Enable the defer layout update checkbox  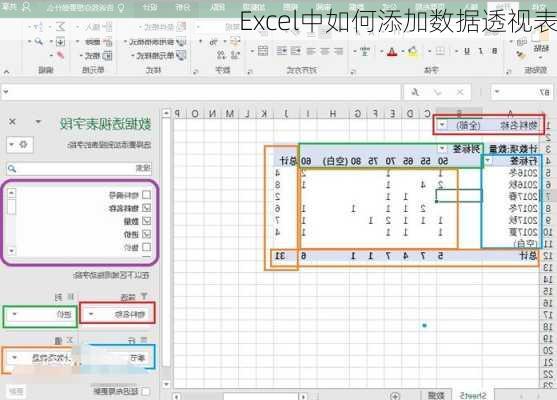pyautogui.click(x=145, y=391)
